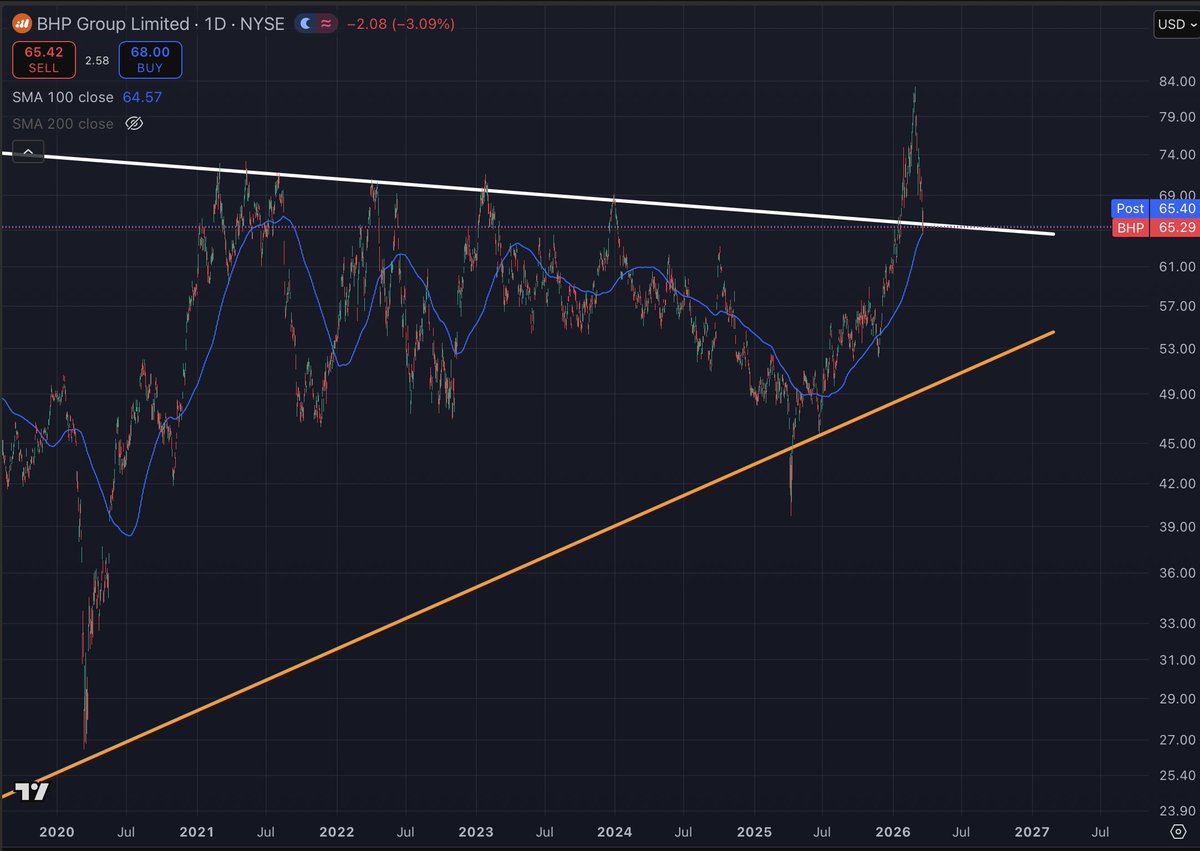
Task: Click 2027 on the time axis
Action: [x=1031, y=831]
